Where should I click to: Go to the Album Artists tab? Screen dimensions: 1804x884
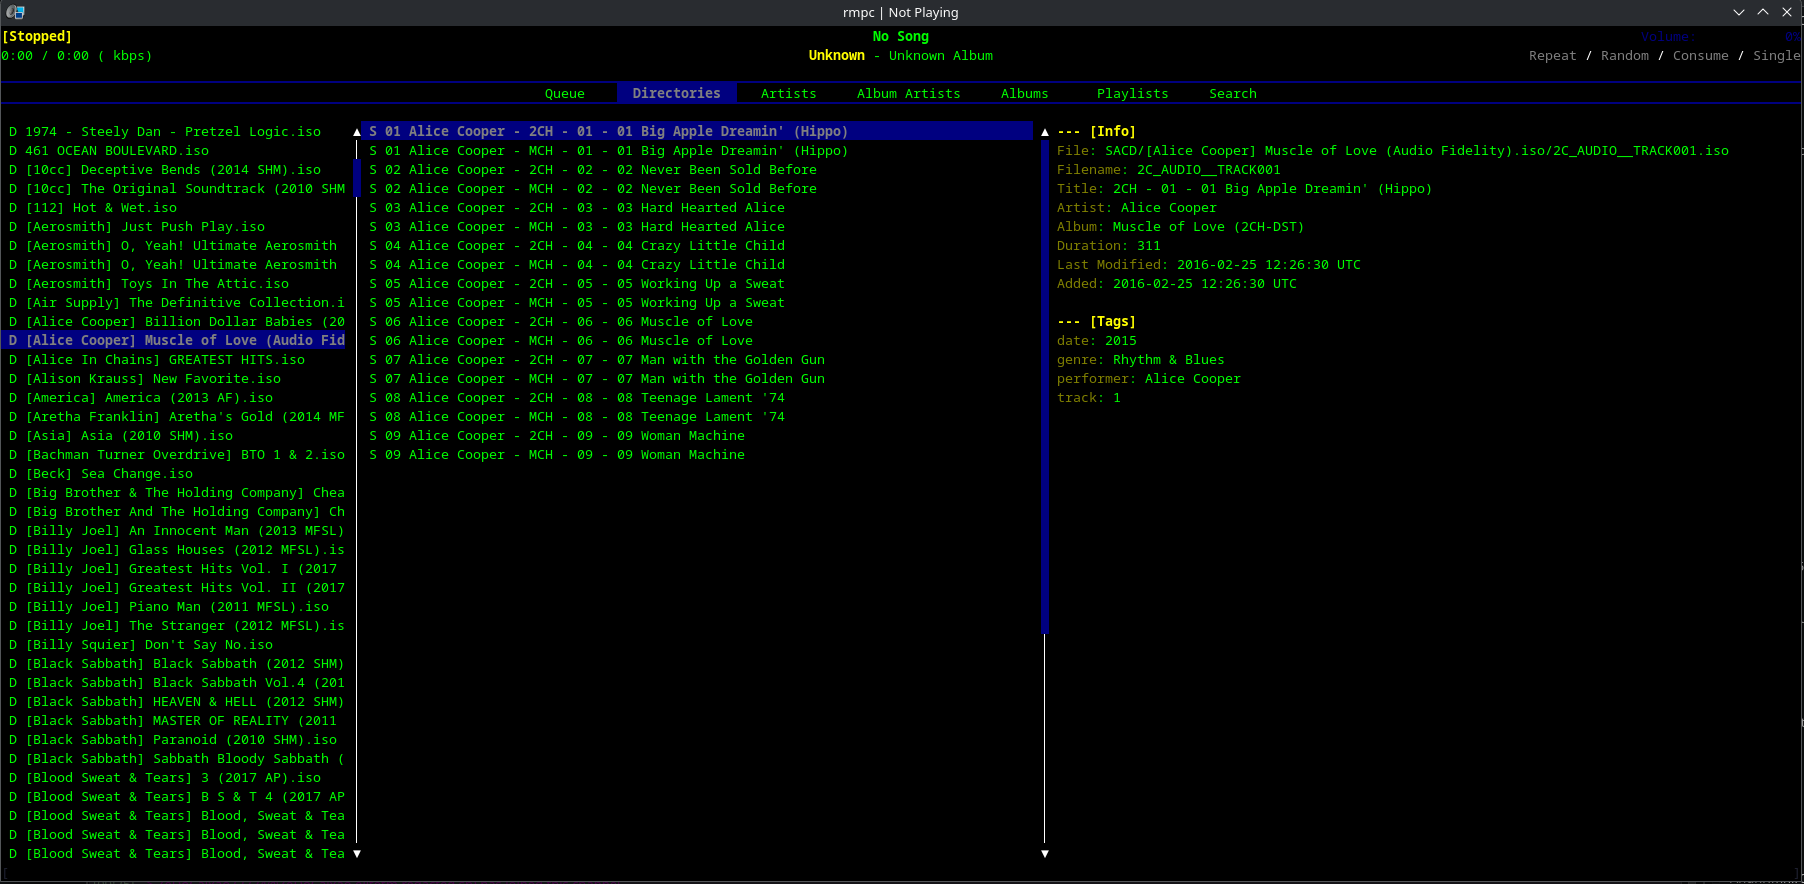[909, 94]
